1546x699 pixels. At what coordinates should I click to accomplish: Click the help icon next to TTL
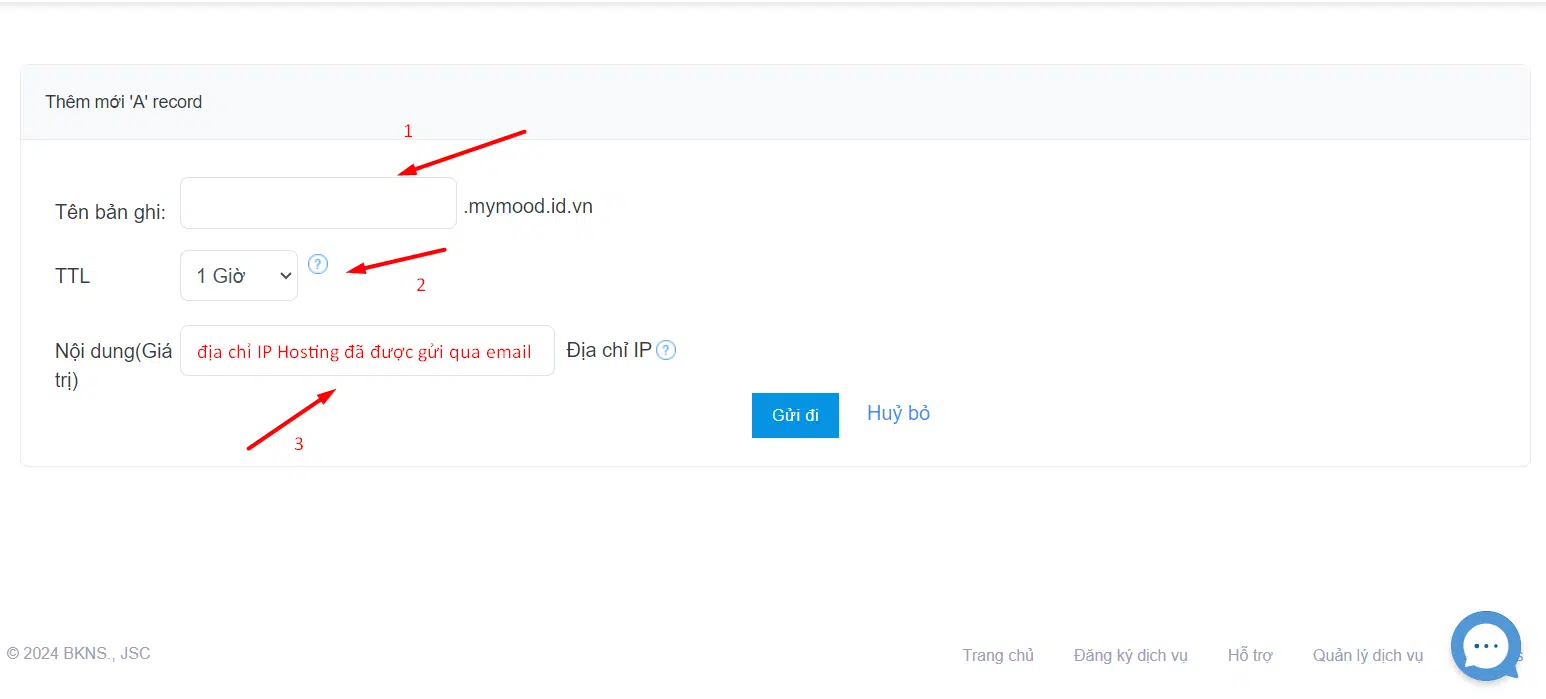pos(318,264)
